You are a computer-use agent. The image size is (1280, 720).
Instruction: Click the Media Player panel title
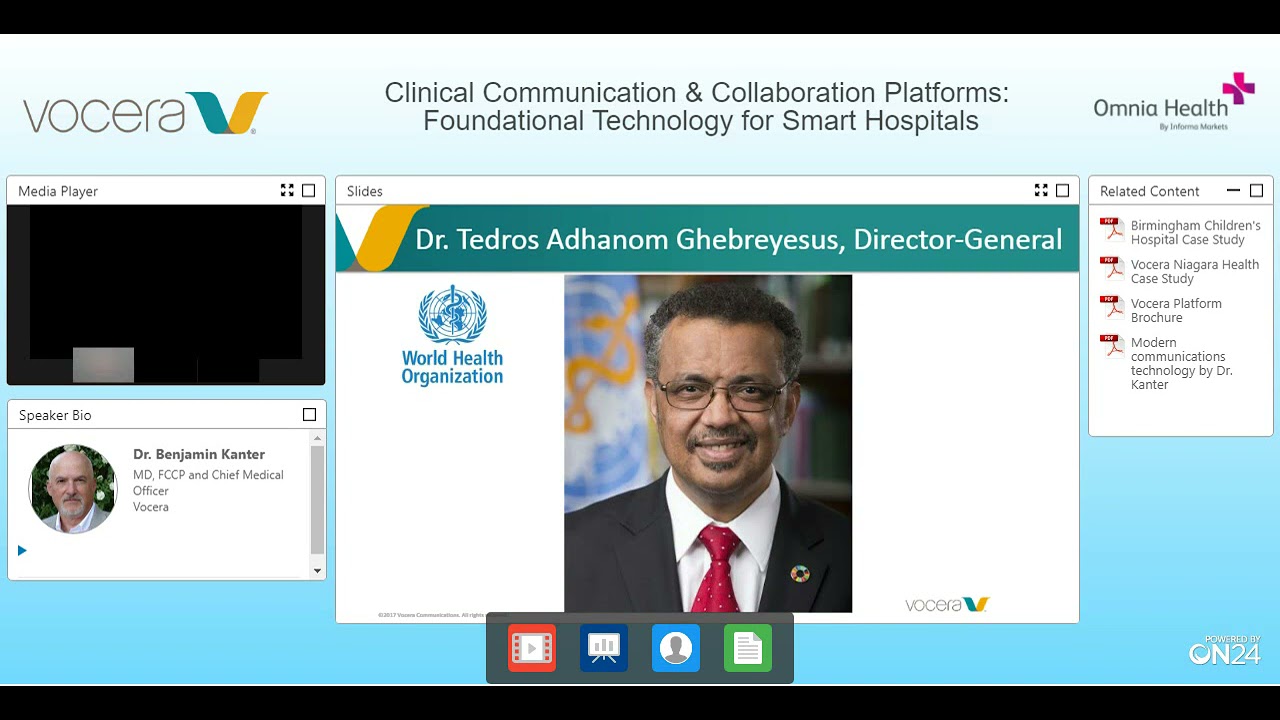(58, 191)
